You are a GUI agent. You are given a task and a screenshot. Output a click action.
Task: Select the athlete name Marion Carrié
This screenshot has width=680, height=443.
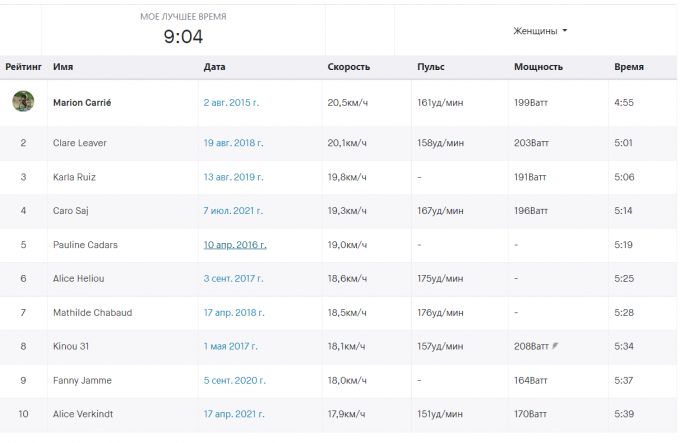coord(82,102)
